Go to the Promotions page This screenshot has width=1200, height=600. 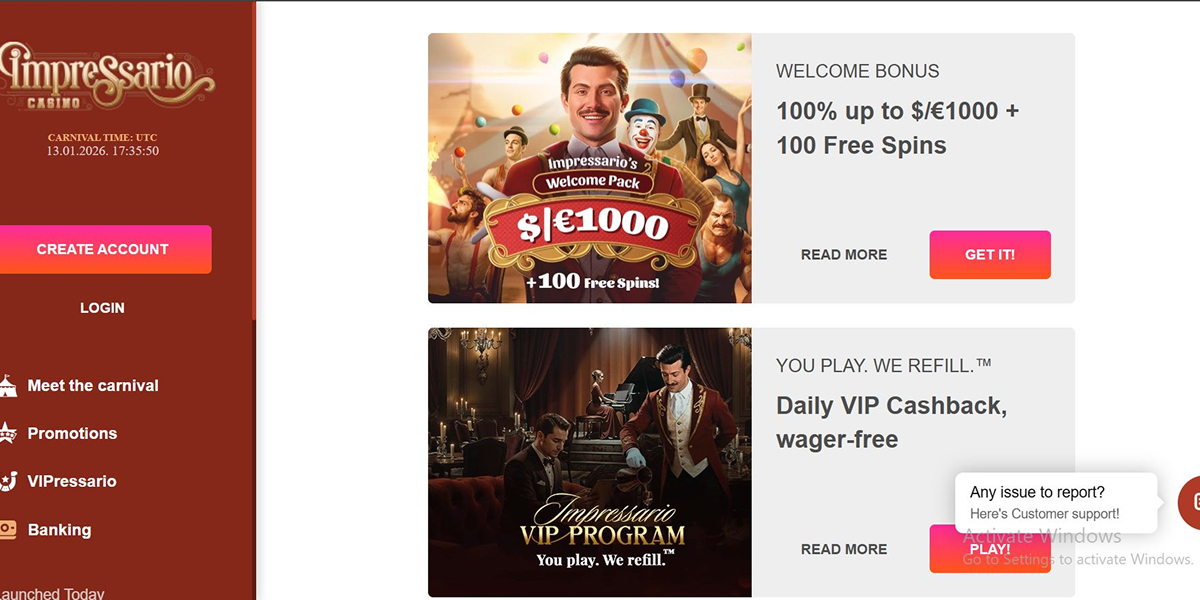[72, 433]
